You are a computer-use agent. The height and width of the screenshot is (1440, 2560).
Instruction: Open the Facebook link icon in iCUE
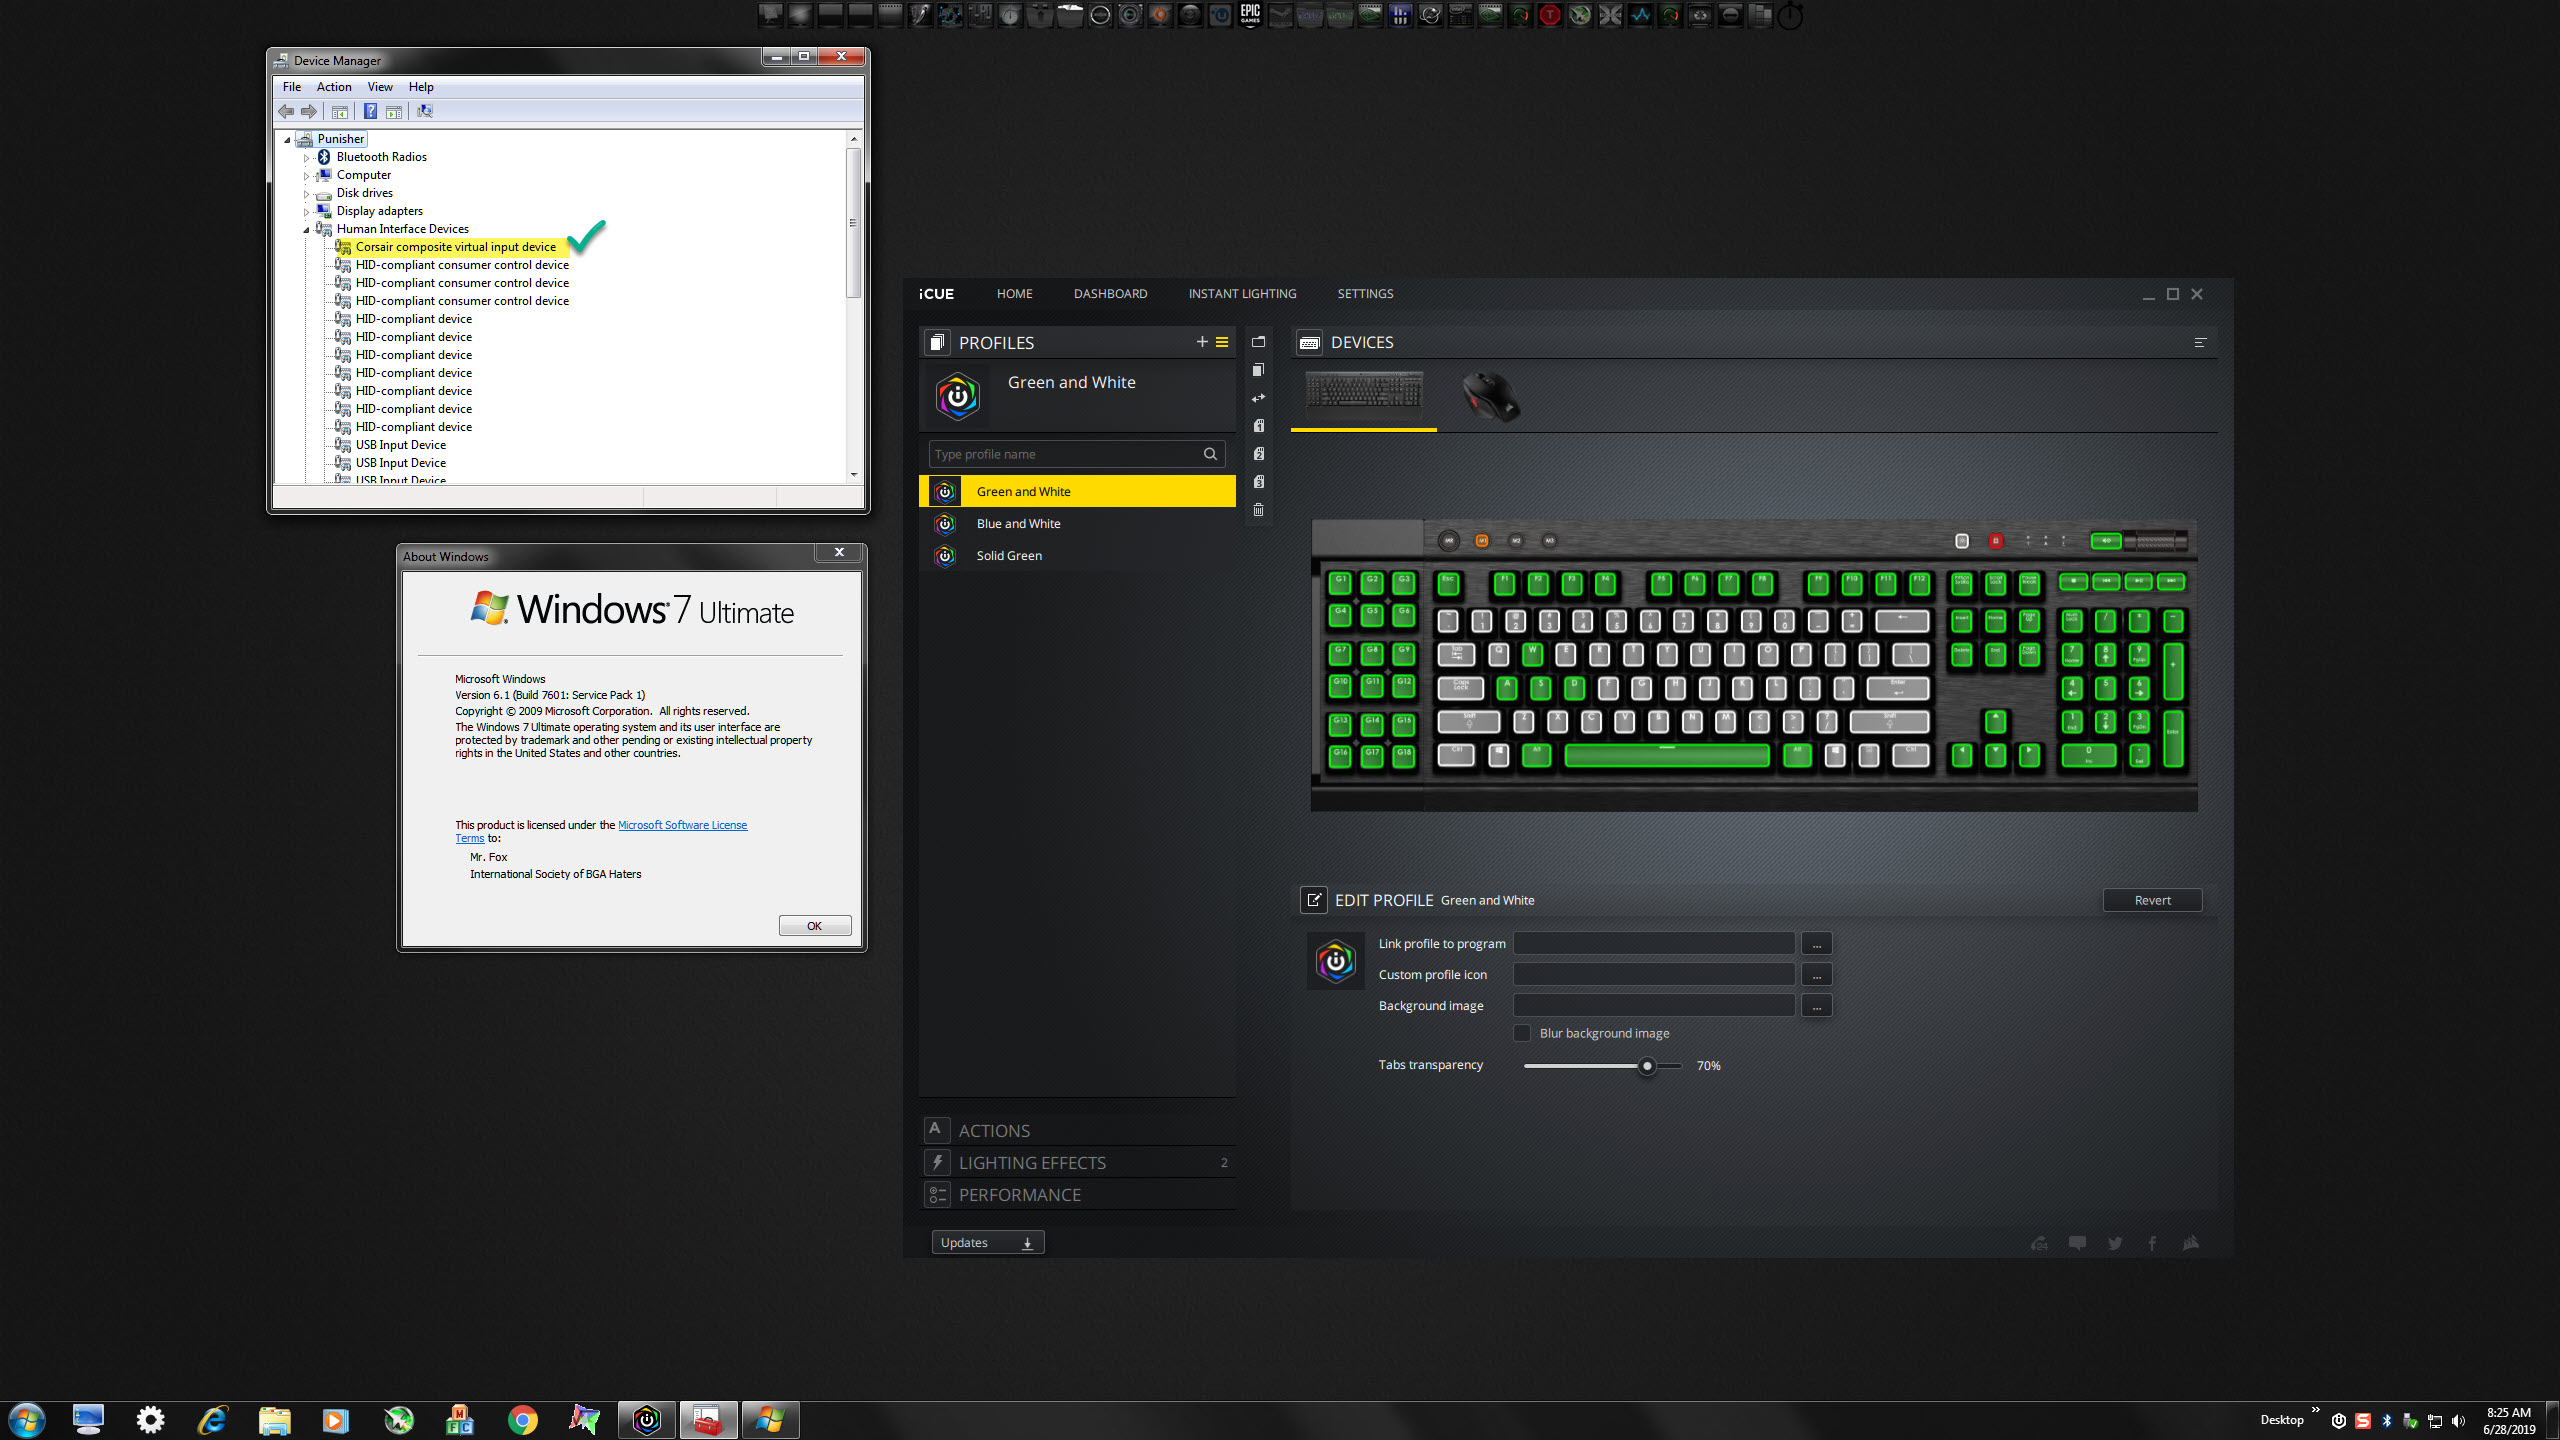point(2152,1243)
